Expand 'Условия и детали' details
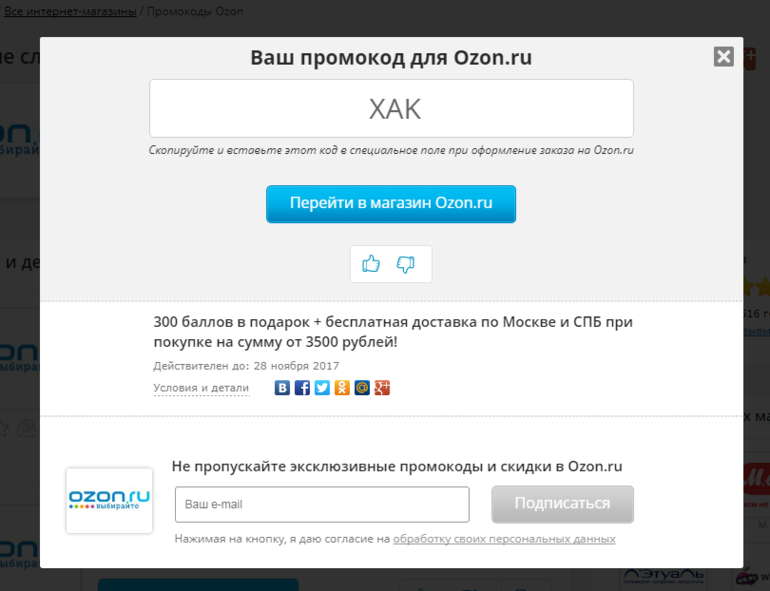Image resolution: width=770 pixels, height=591 pixels. 201,388
